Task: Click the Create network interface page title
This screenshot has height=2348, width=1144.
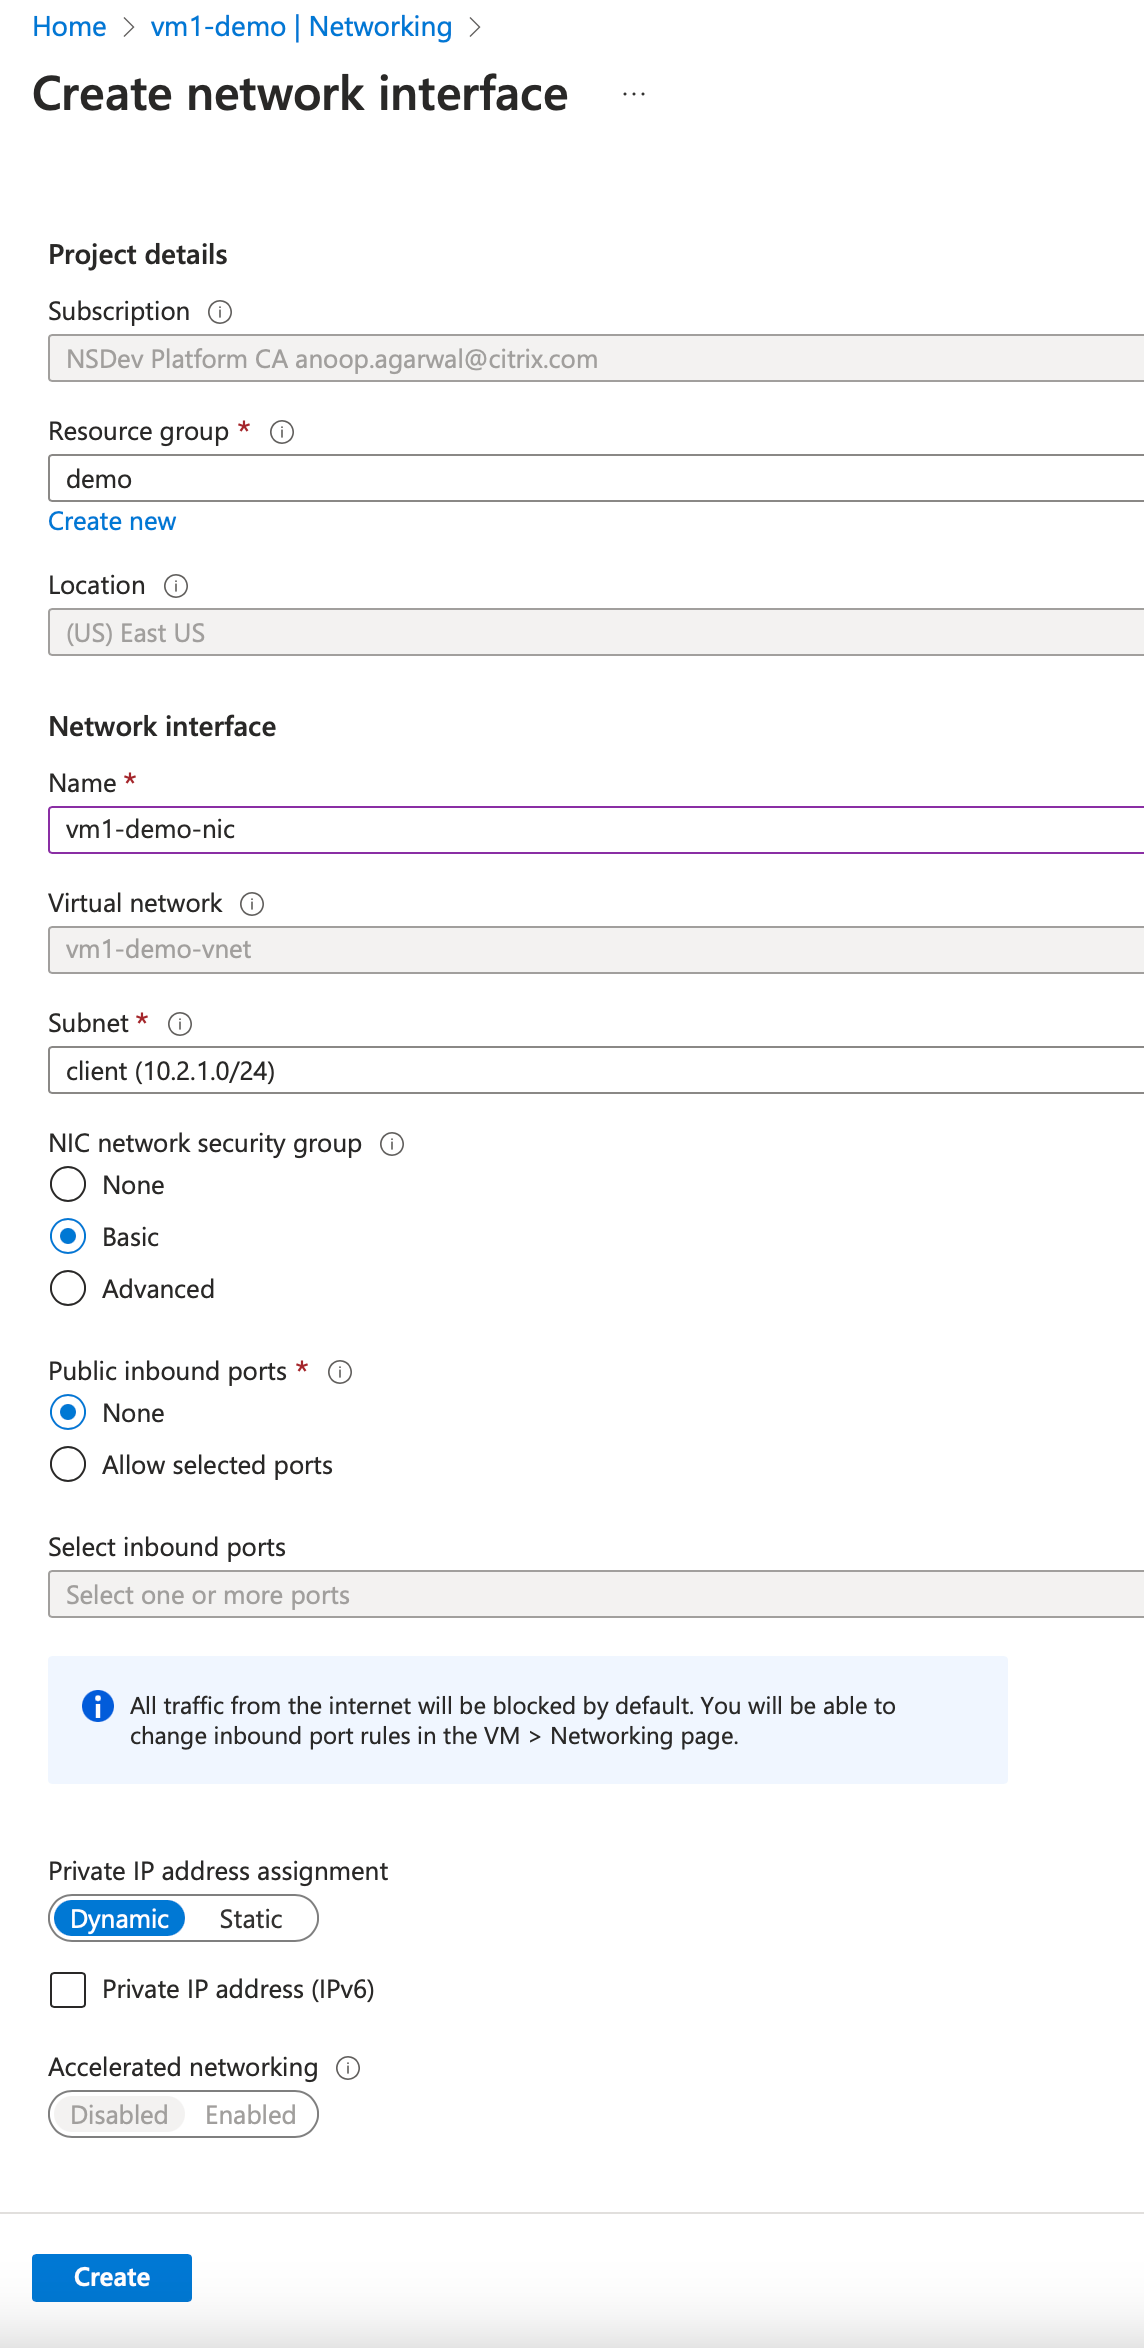Action: pos(300,94)
